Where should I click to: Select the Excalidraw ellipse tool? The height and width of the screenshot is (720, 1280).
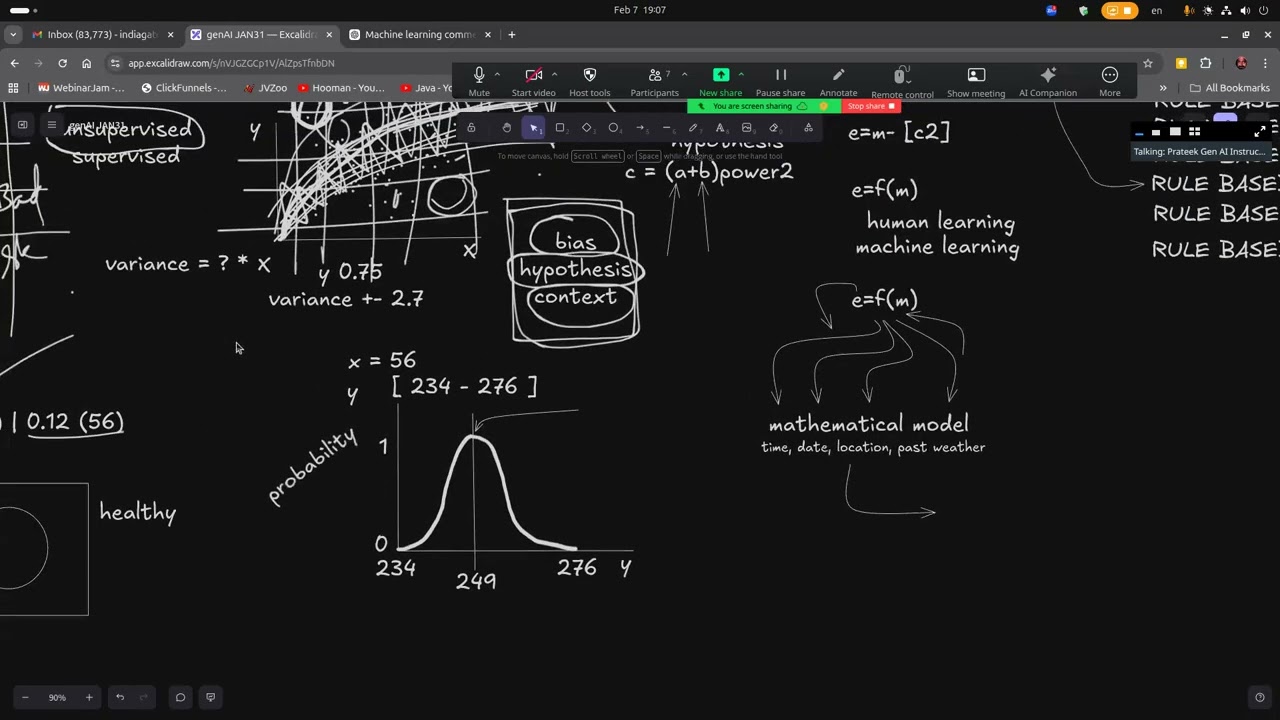click(x=613, y=128)
